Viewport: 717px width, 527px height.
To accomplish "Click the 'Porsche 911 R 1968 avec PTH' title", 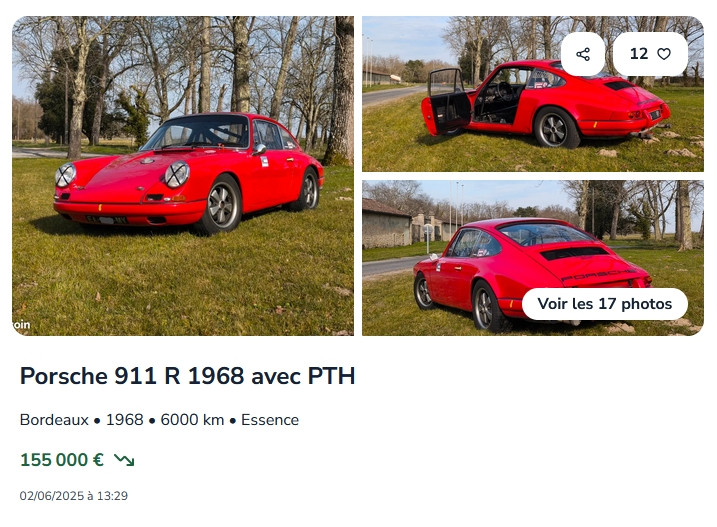I will (x=187, y=376).
